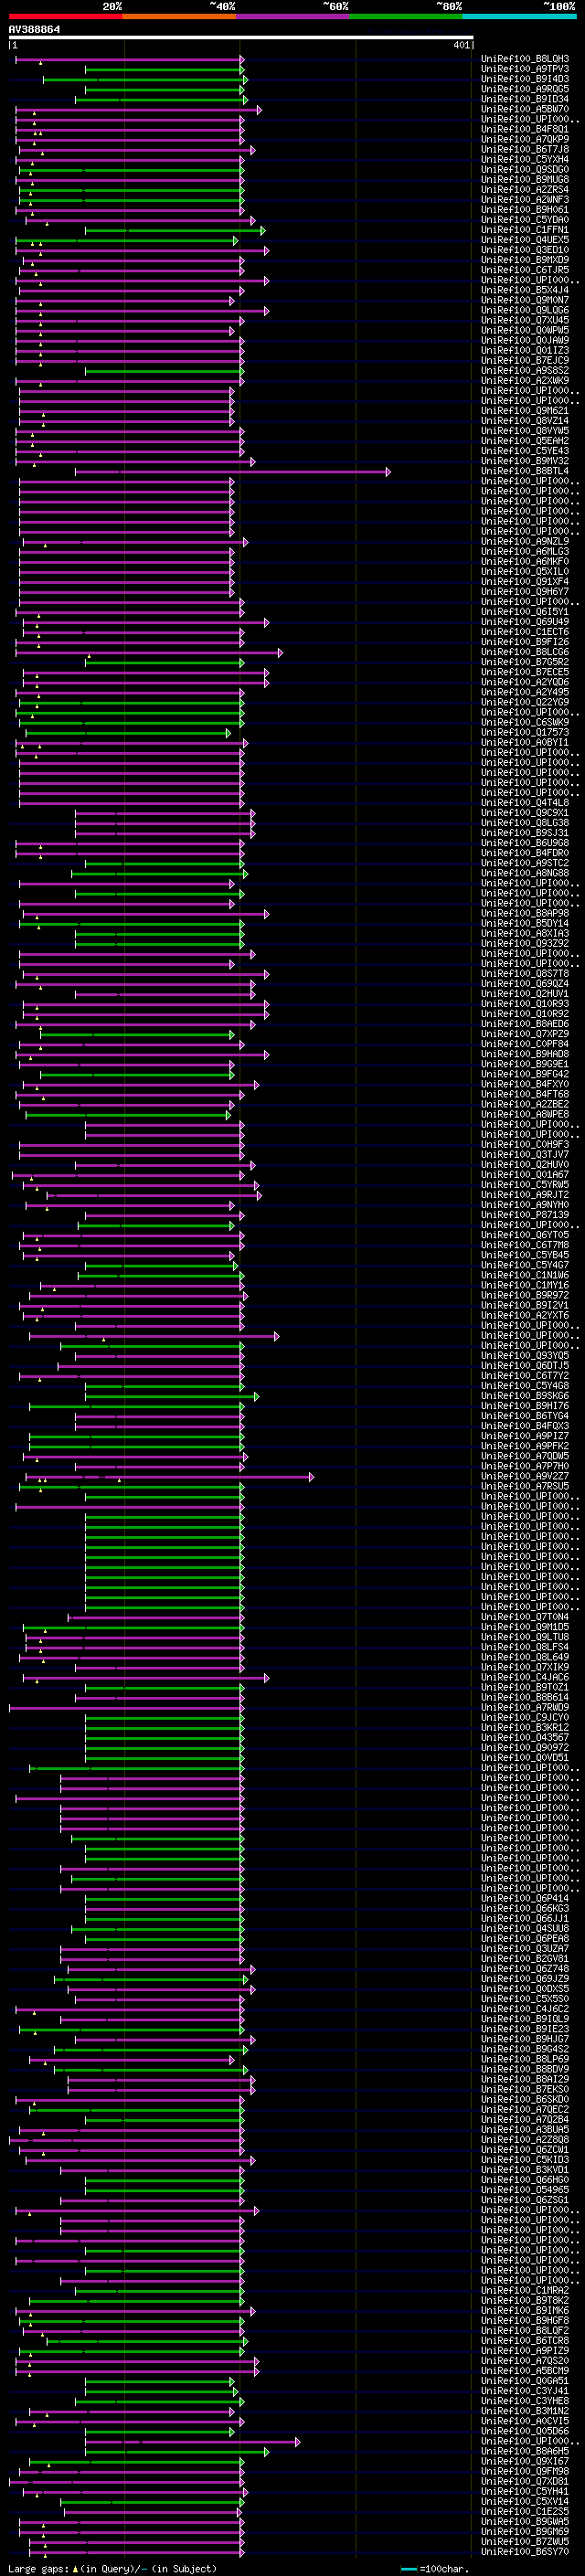Select the UniRef100_C1N1W6 label

tap(524, 1275)
